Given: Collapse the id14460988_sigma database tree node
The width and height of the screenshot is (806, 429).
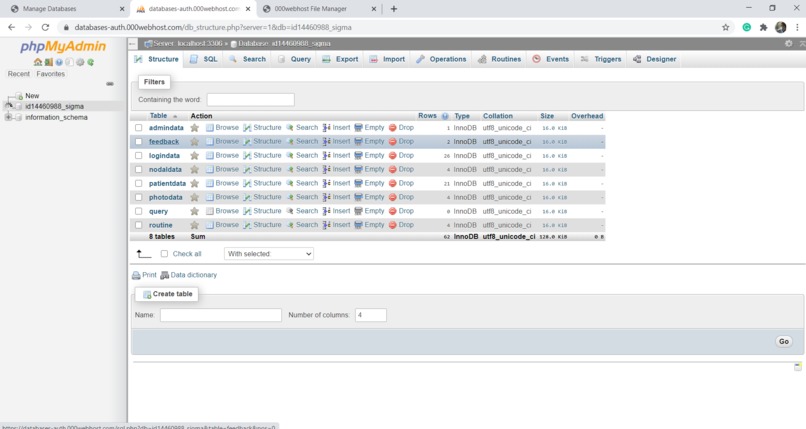Looking at the screenshot, I should tap(8, 106).
